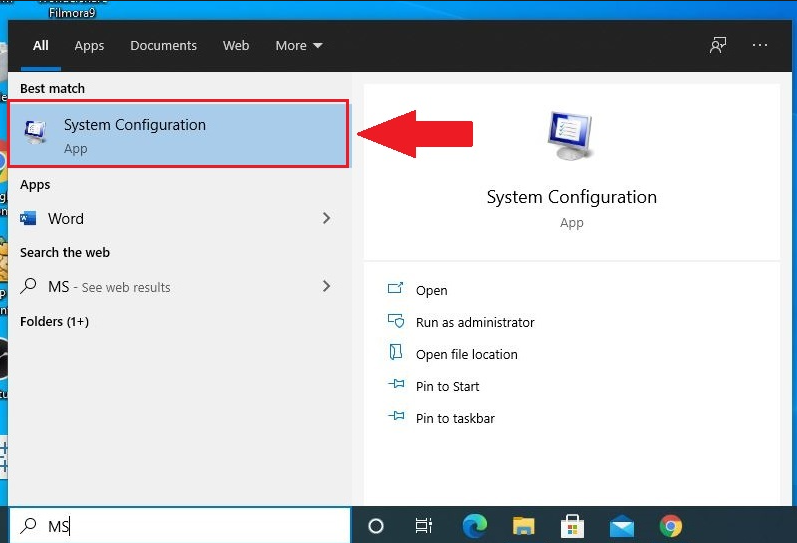Click the search box containing MS
797x543 pixels.
click(180, 525)
